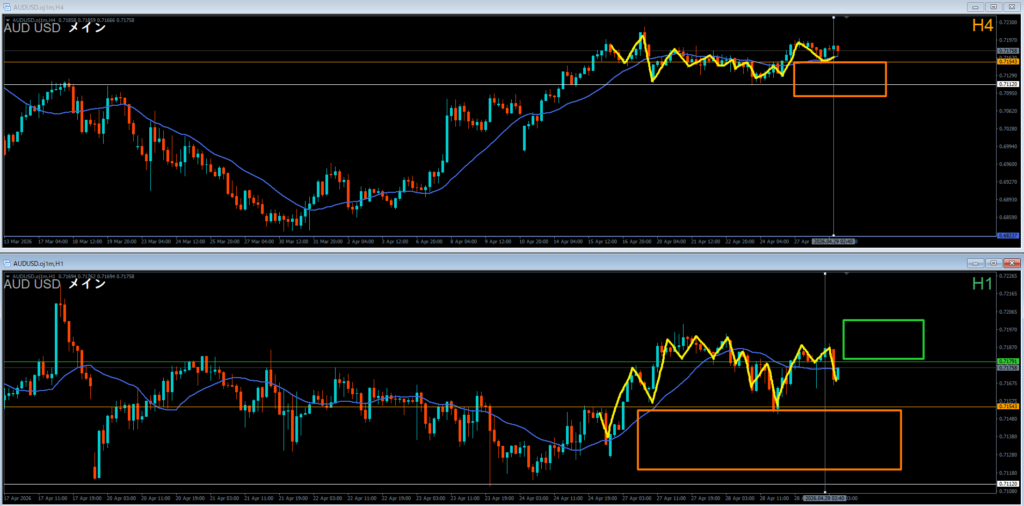Close the AUDUSD H1 chart window
Viewport: 1024px width, 506px height.
click(x=1011, y=263)
